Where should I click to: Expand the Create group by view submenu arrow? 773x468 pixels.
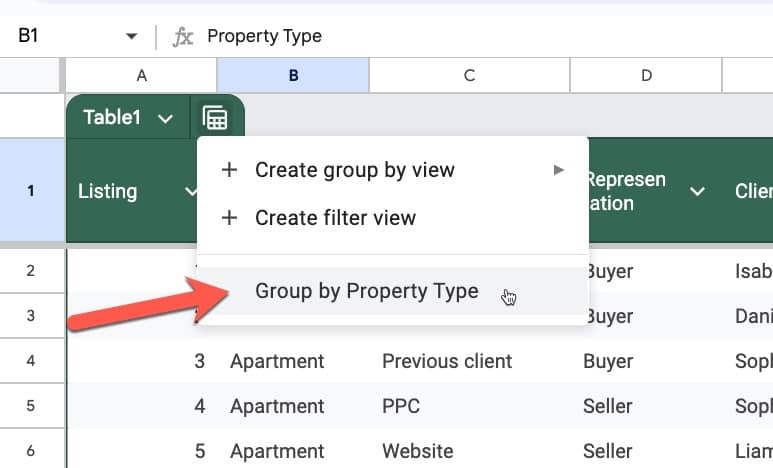pos(559,170)
